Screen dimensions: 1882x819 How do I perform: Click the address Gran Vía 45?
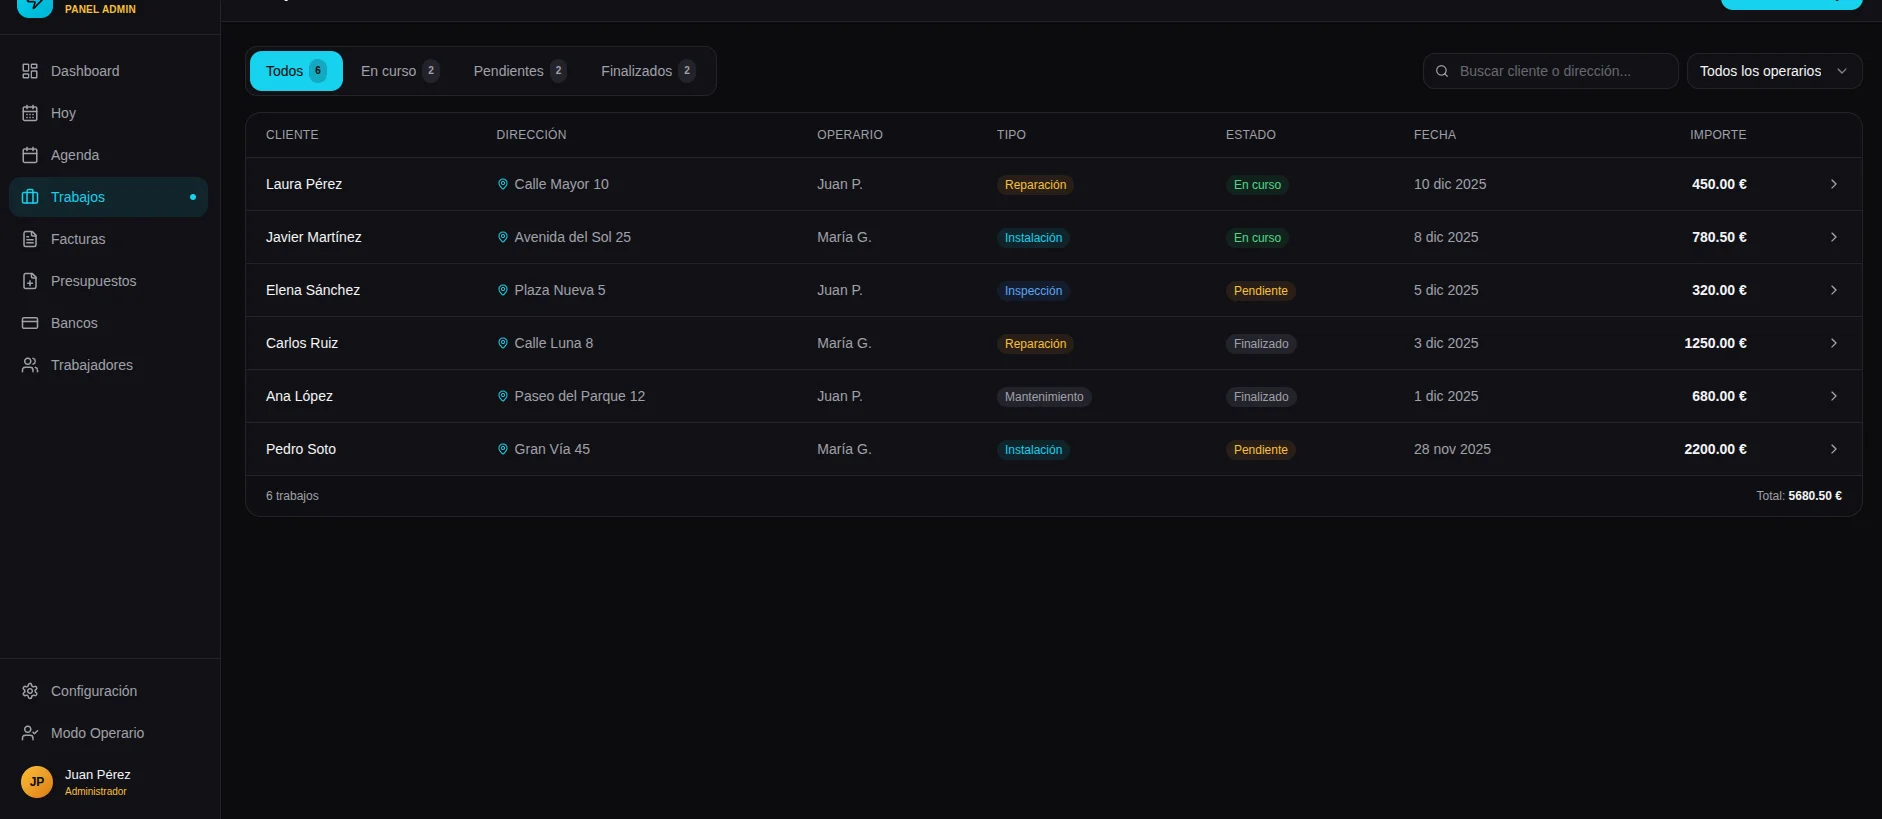click(552, 449)
